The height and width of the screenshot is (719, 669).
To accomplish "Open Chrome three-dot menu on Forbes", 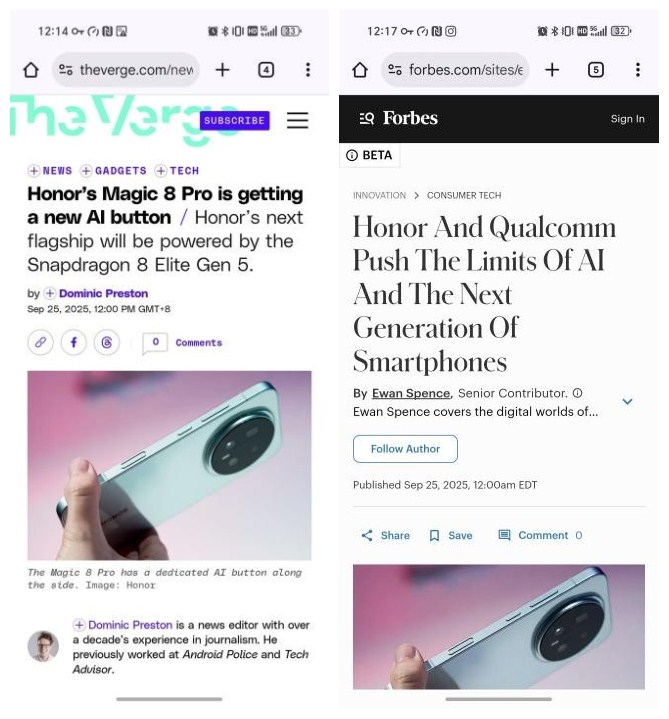I will coord(637,70).
